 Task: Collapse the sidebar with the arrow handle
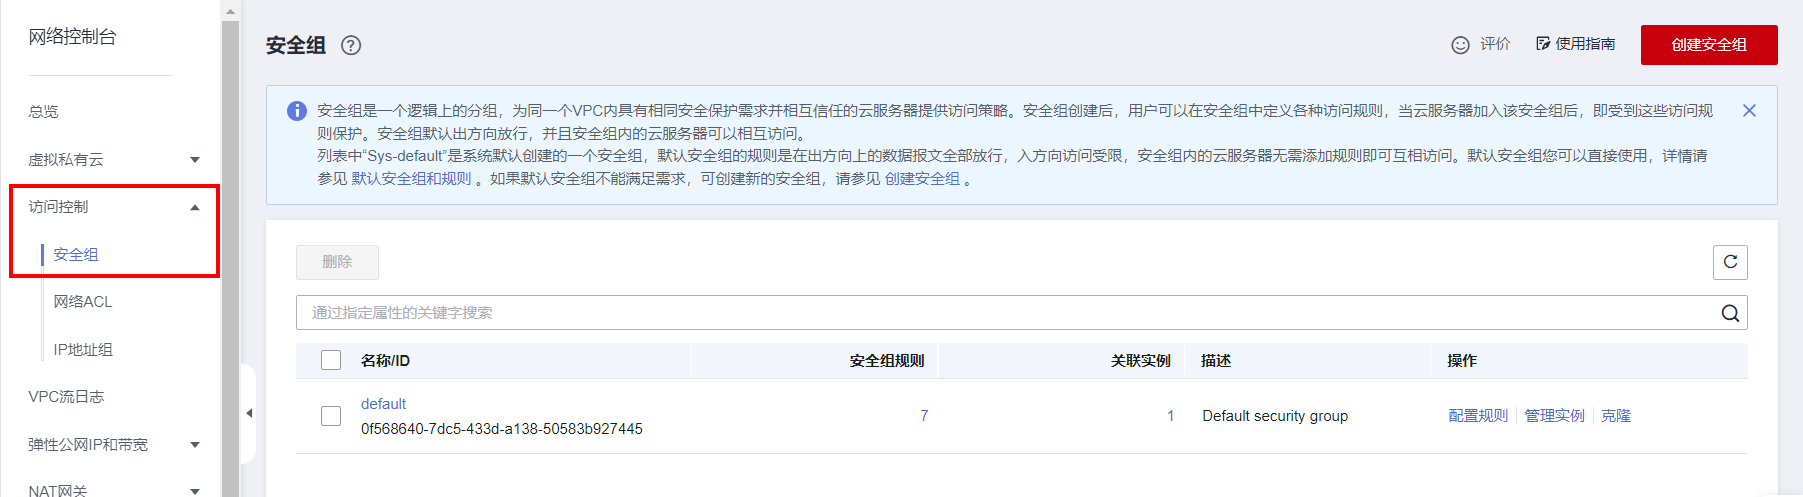pos(249,413)
